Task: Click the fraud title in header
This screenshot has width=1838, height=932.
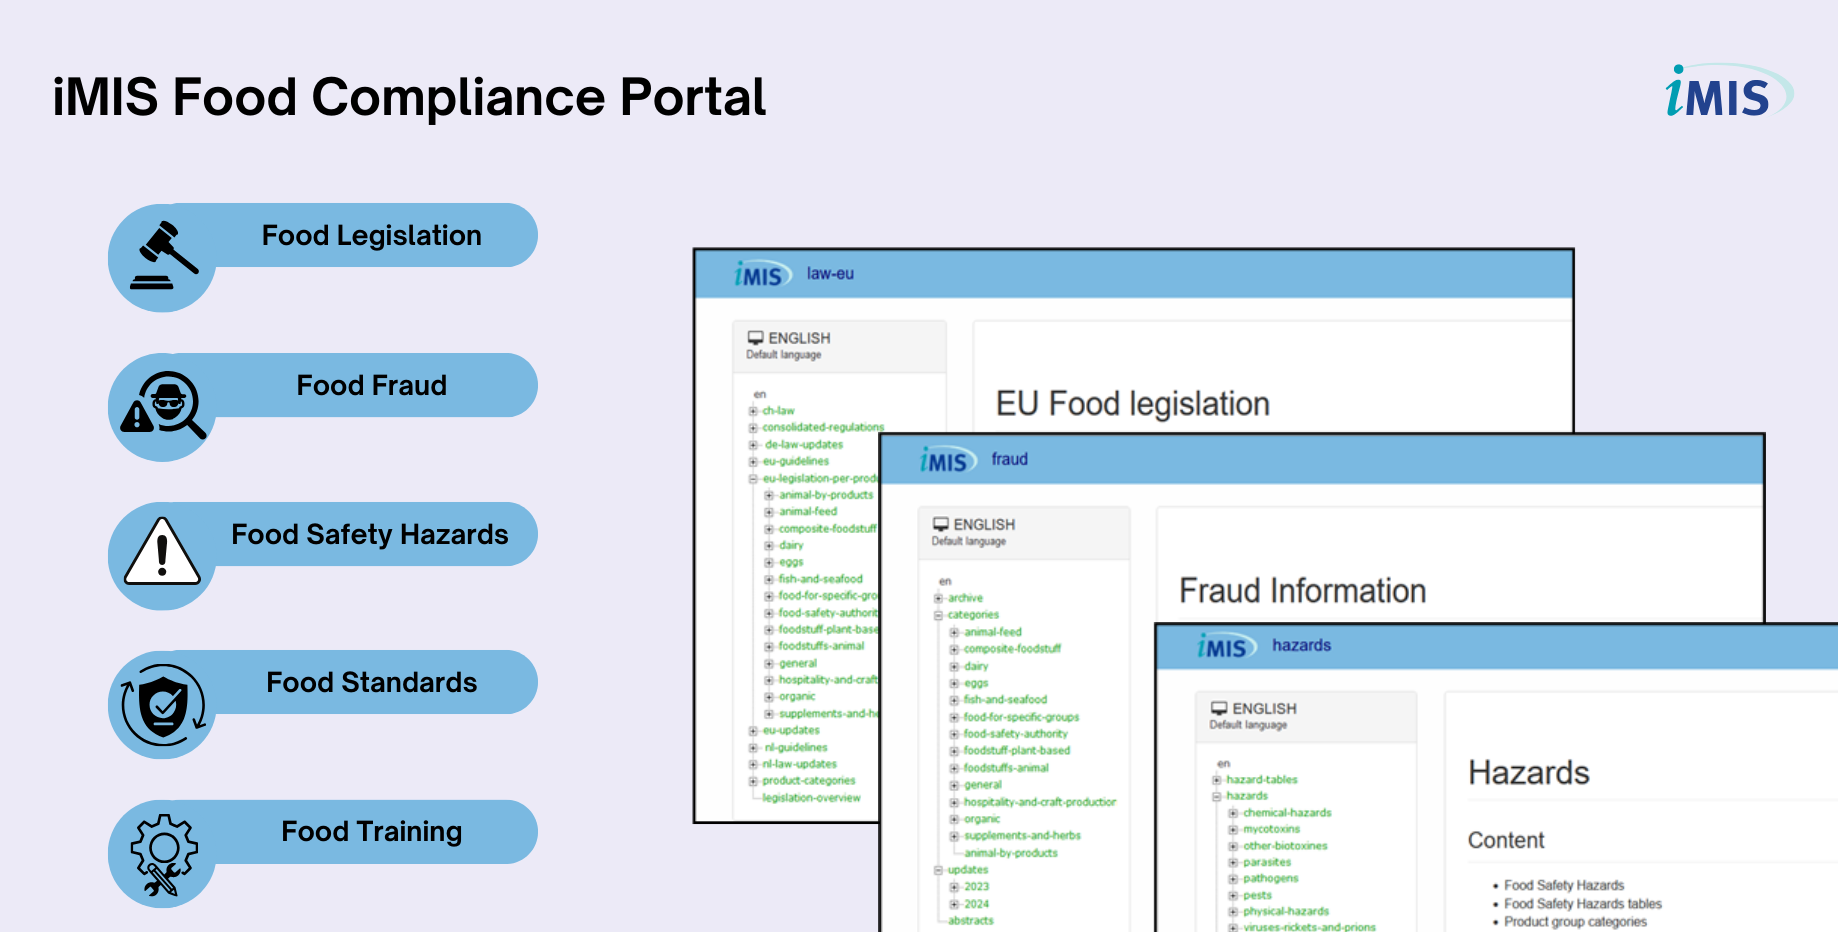Action: pos(1009,459)
